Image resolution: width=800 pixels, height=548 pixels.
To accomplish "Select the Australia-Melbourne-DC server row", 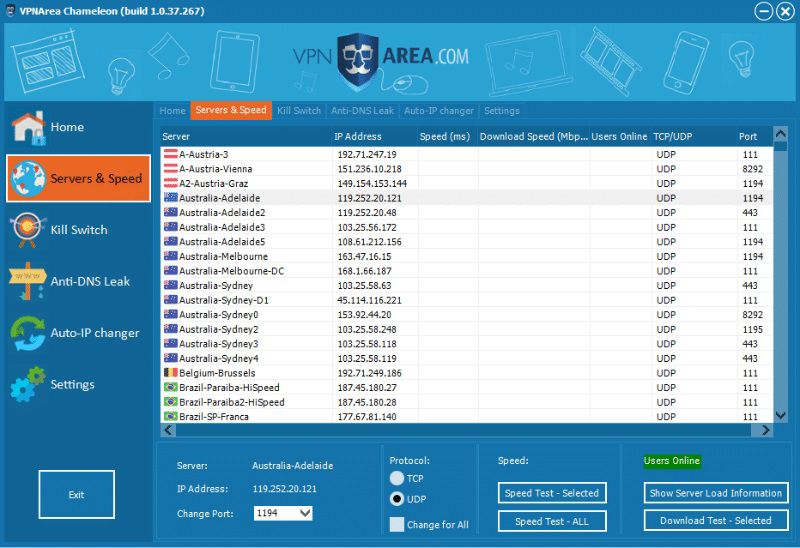I will coord(467,271).
